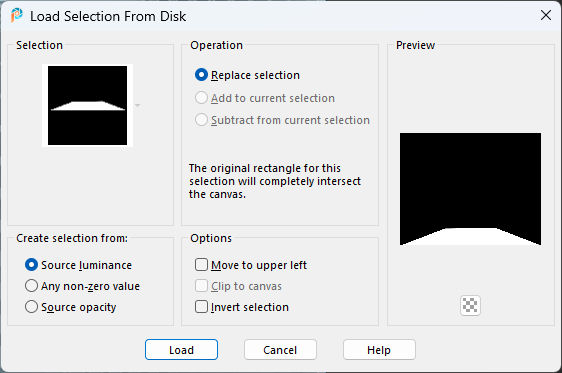
Task: Click the Move to upper left label
Action: coord(259,265)
